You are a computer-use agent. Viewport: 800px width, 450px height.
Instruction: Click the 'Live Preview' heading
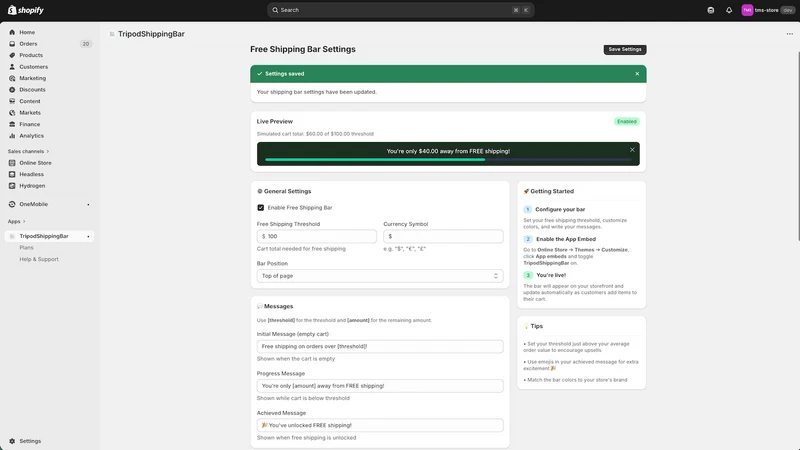274,121
